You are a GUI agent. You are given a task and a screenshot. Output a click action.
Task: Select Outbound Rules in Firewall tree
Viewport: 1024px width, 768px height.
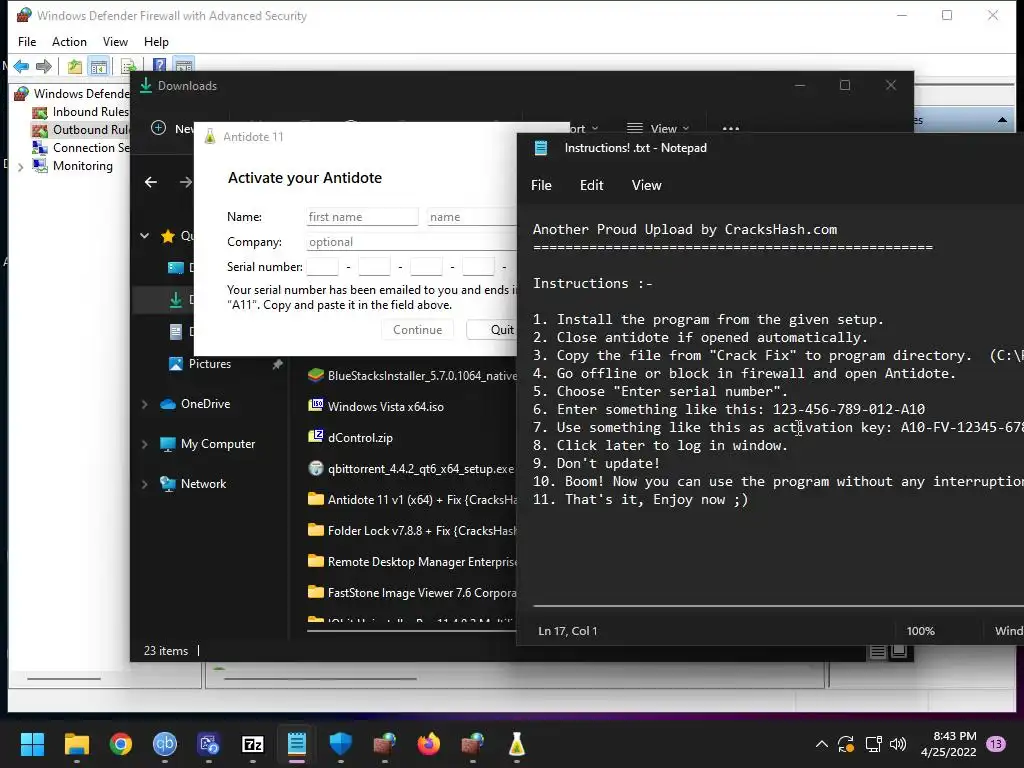coord(90,130)
